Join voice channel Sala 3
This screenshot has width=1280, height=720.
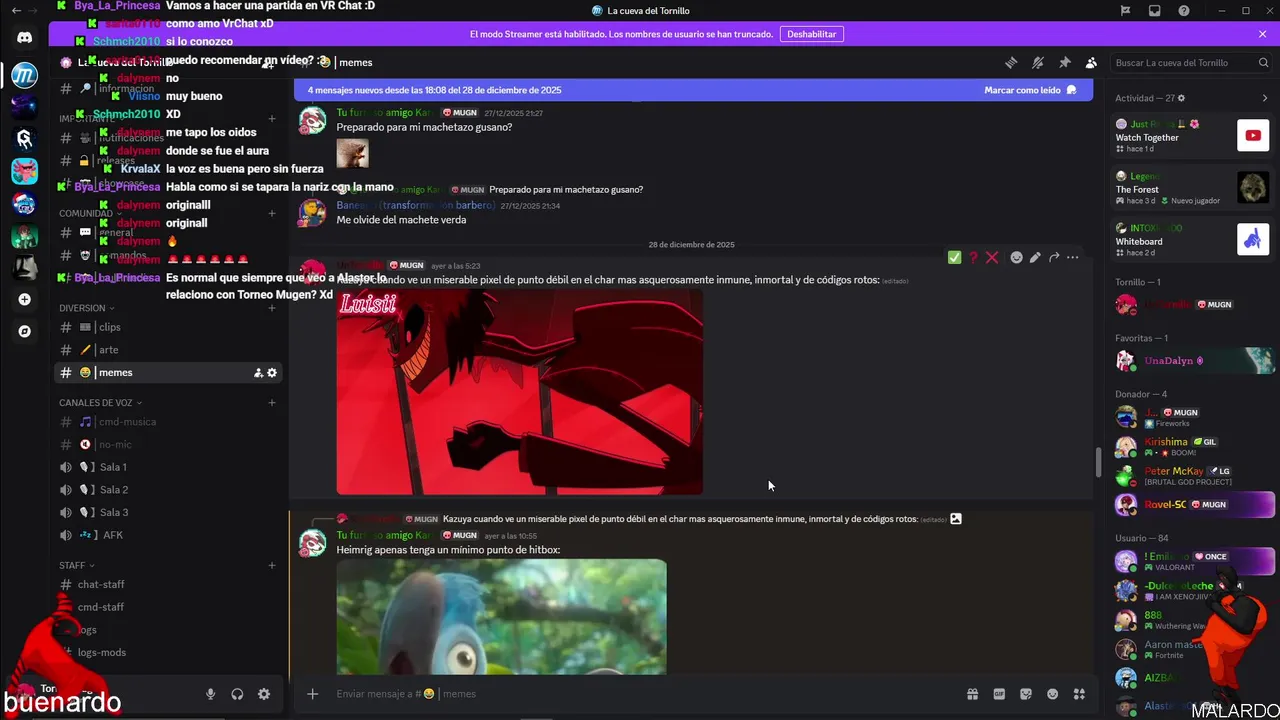tap(169, 512)
